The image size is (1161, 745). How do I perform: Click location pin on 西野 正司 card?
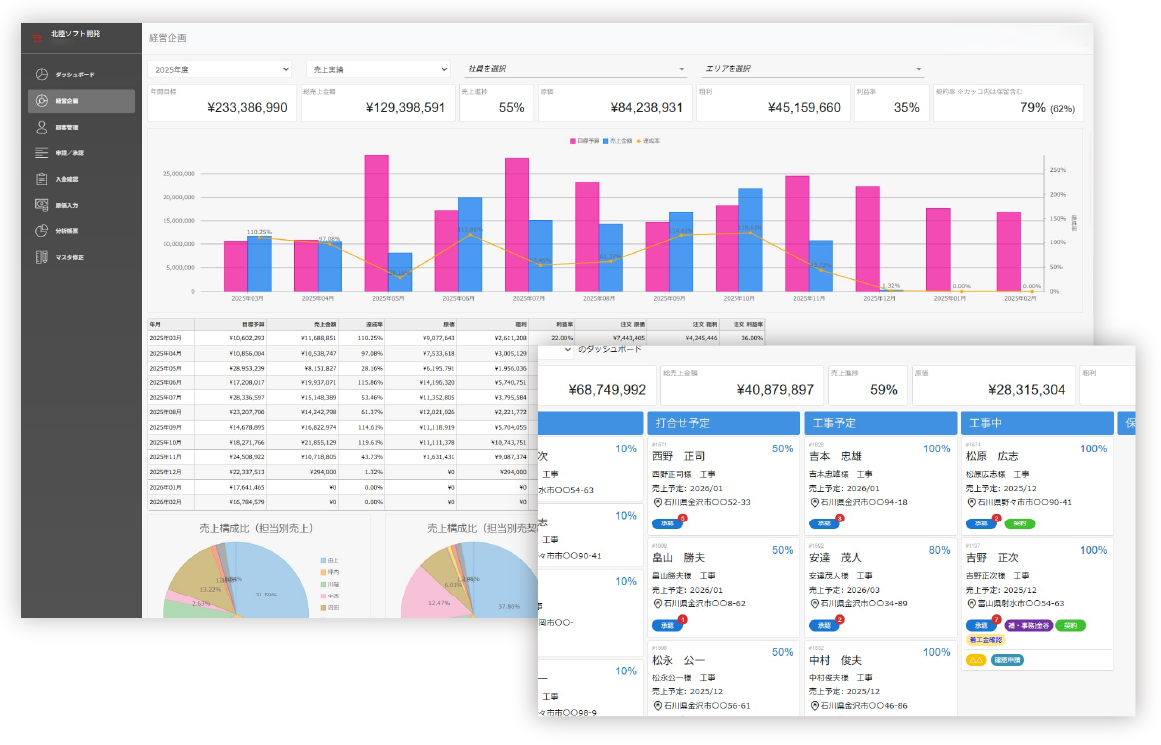[x=657, y=502]
